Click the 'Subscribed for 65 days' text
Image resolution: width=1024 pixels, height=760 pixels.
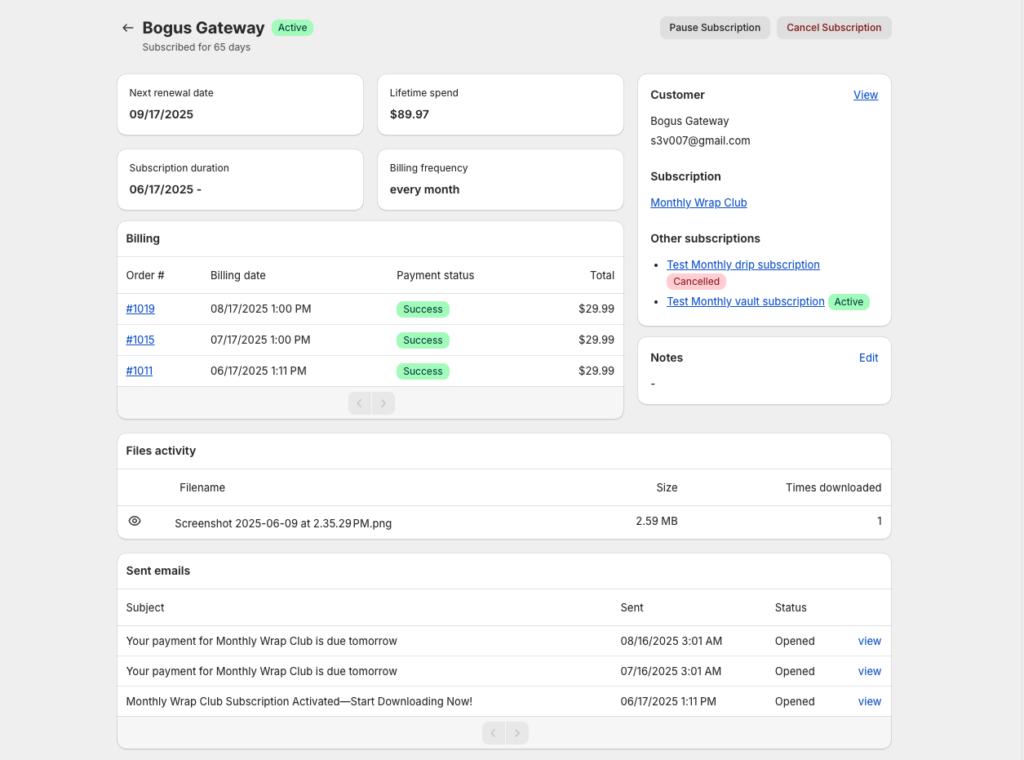click(x=196, y=47)
